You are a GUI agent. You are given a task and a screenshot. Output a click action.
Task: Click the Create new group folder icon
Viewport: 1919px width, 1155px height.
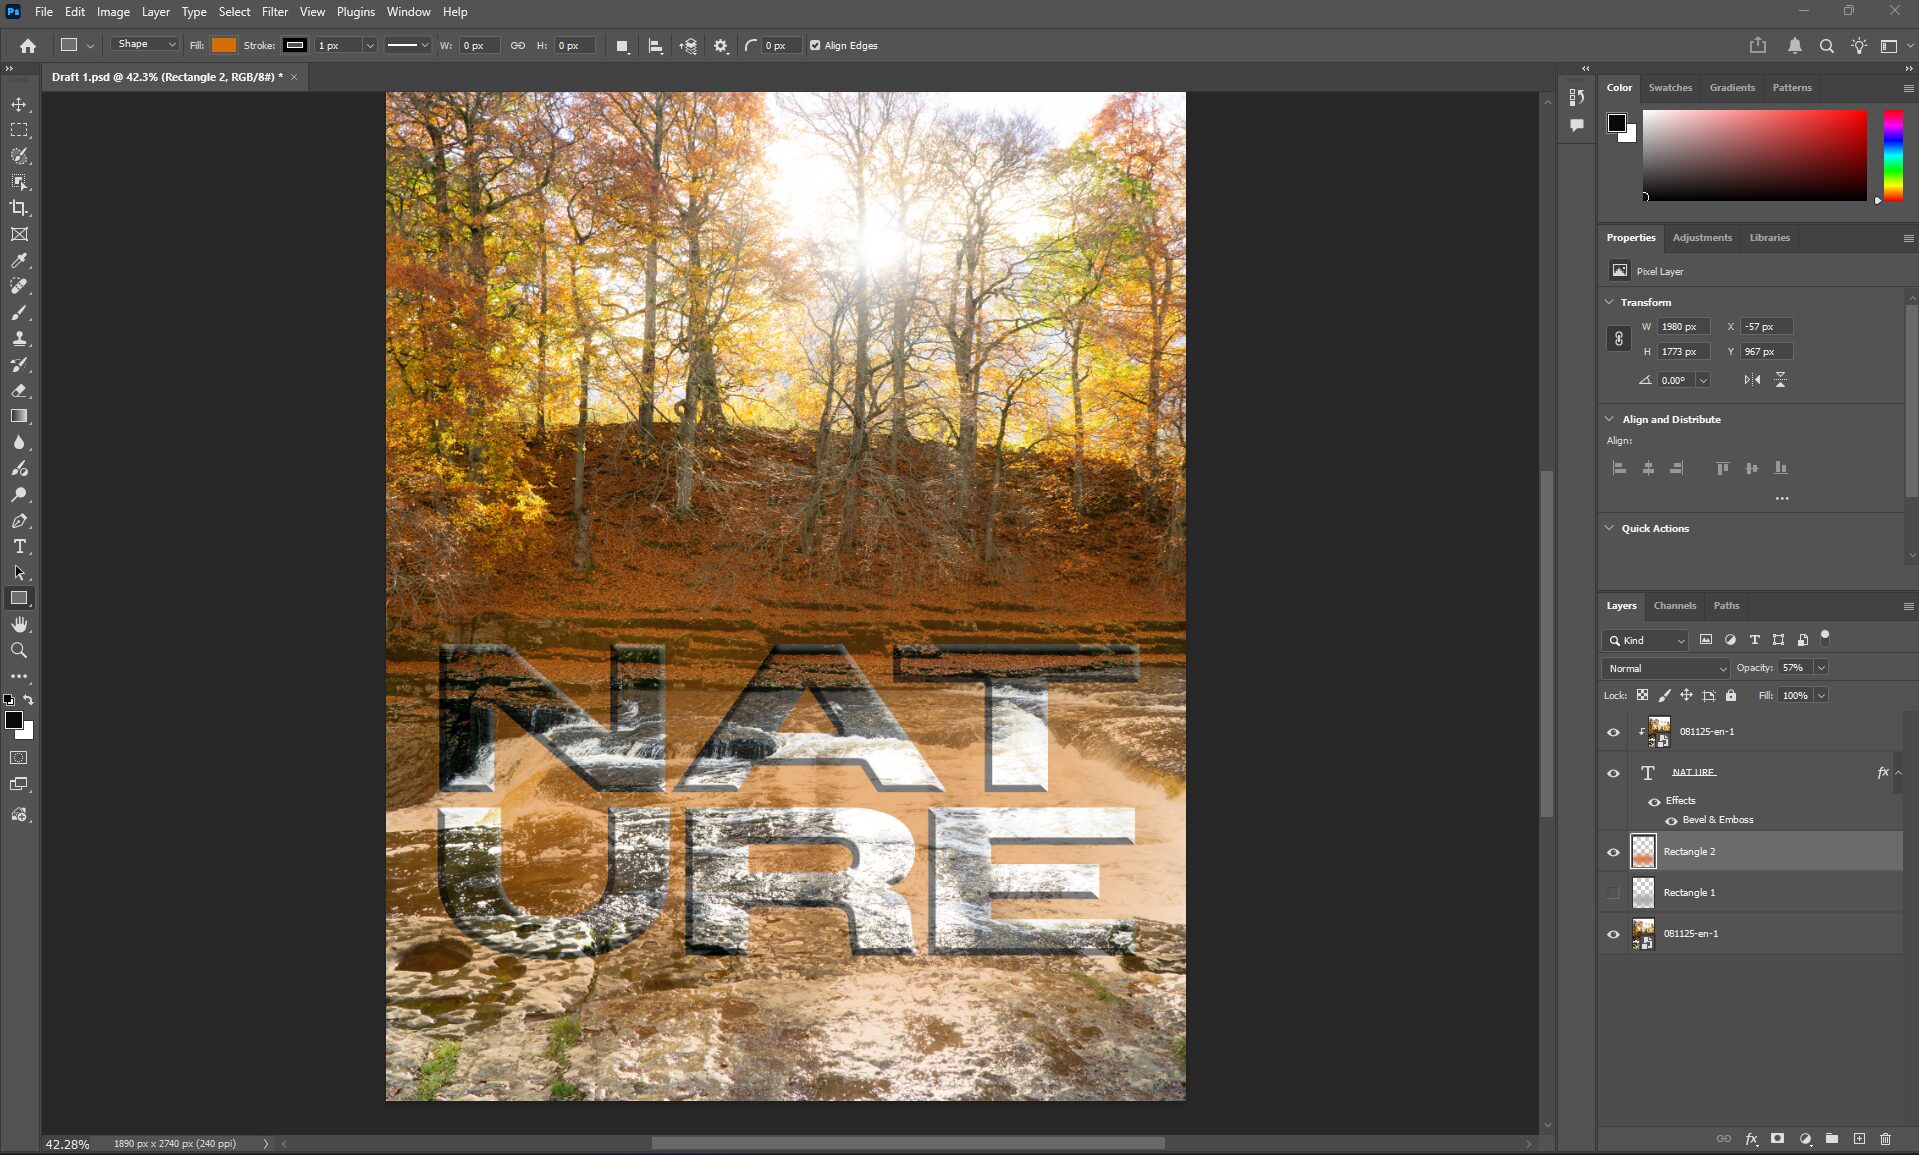1831,1139
